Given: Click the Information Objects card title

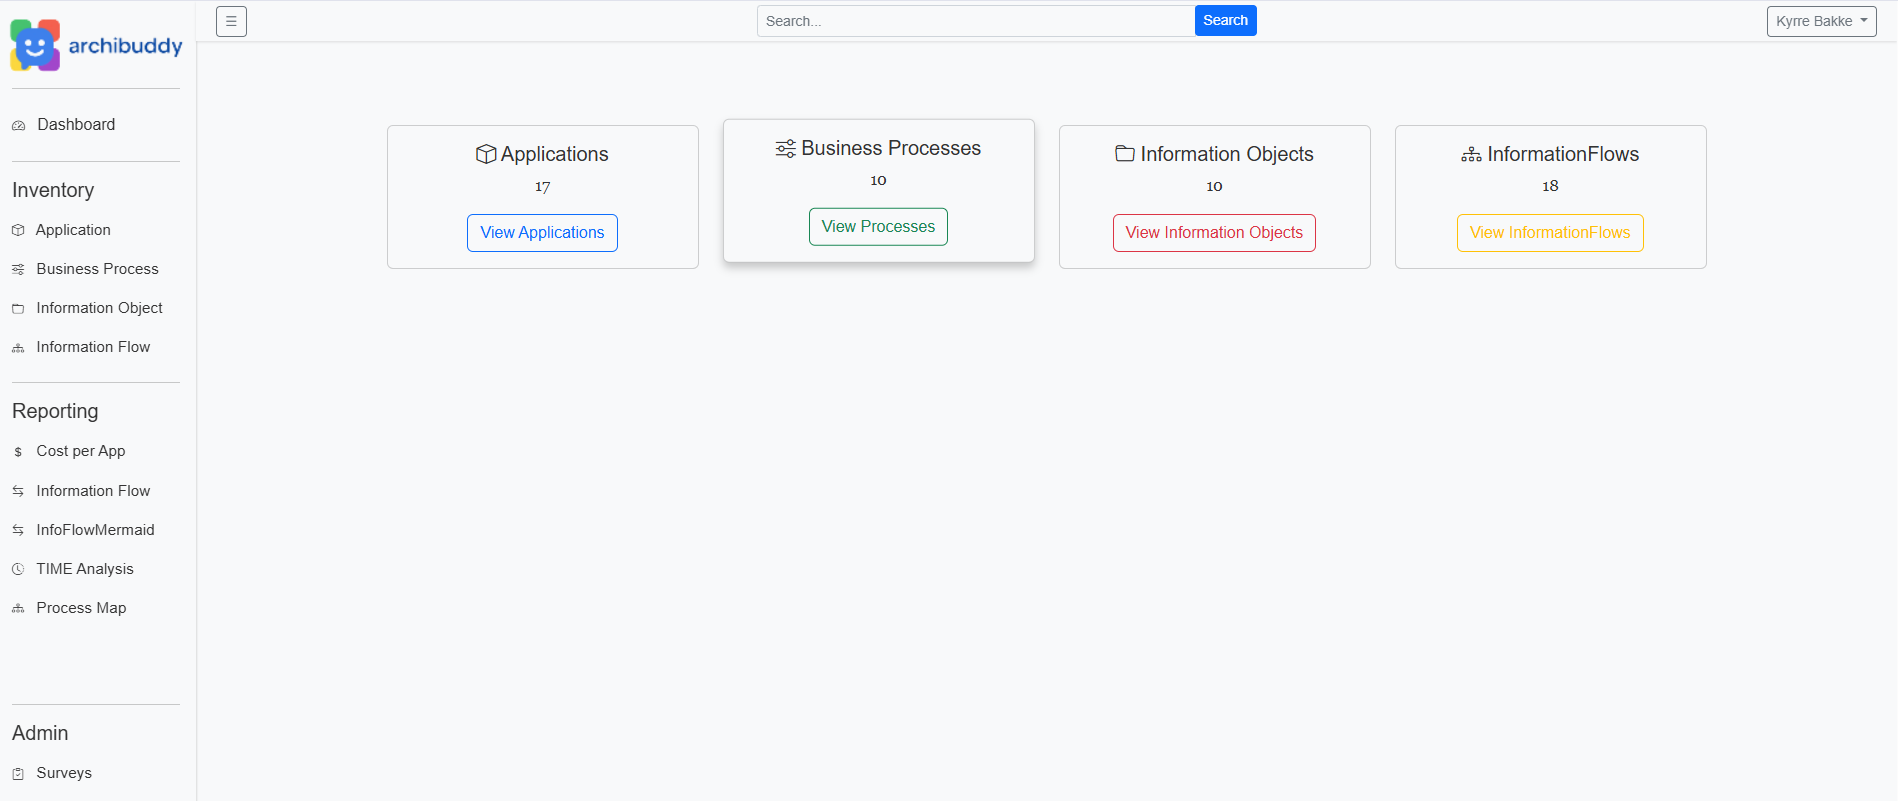Looking at the screenshot, I should tap(1227, 154).
